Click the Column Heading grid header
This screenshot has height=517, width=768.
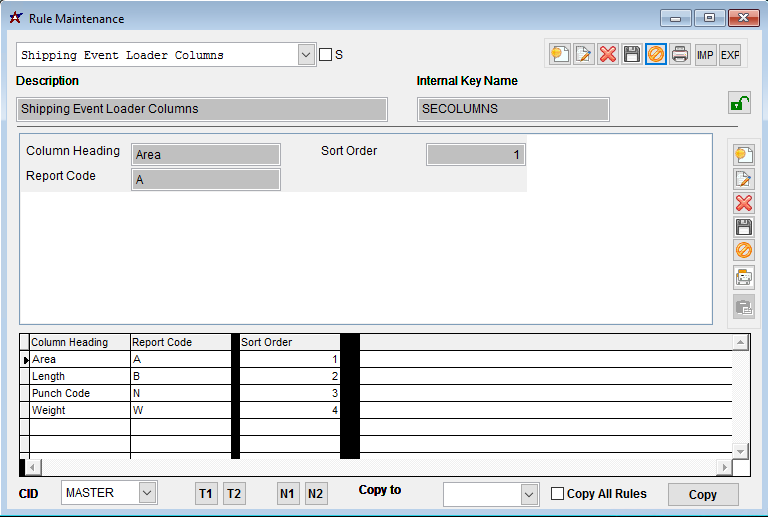click(x=80, y=342)
